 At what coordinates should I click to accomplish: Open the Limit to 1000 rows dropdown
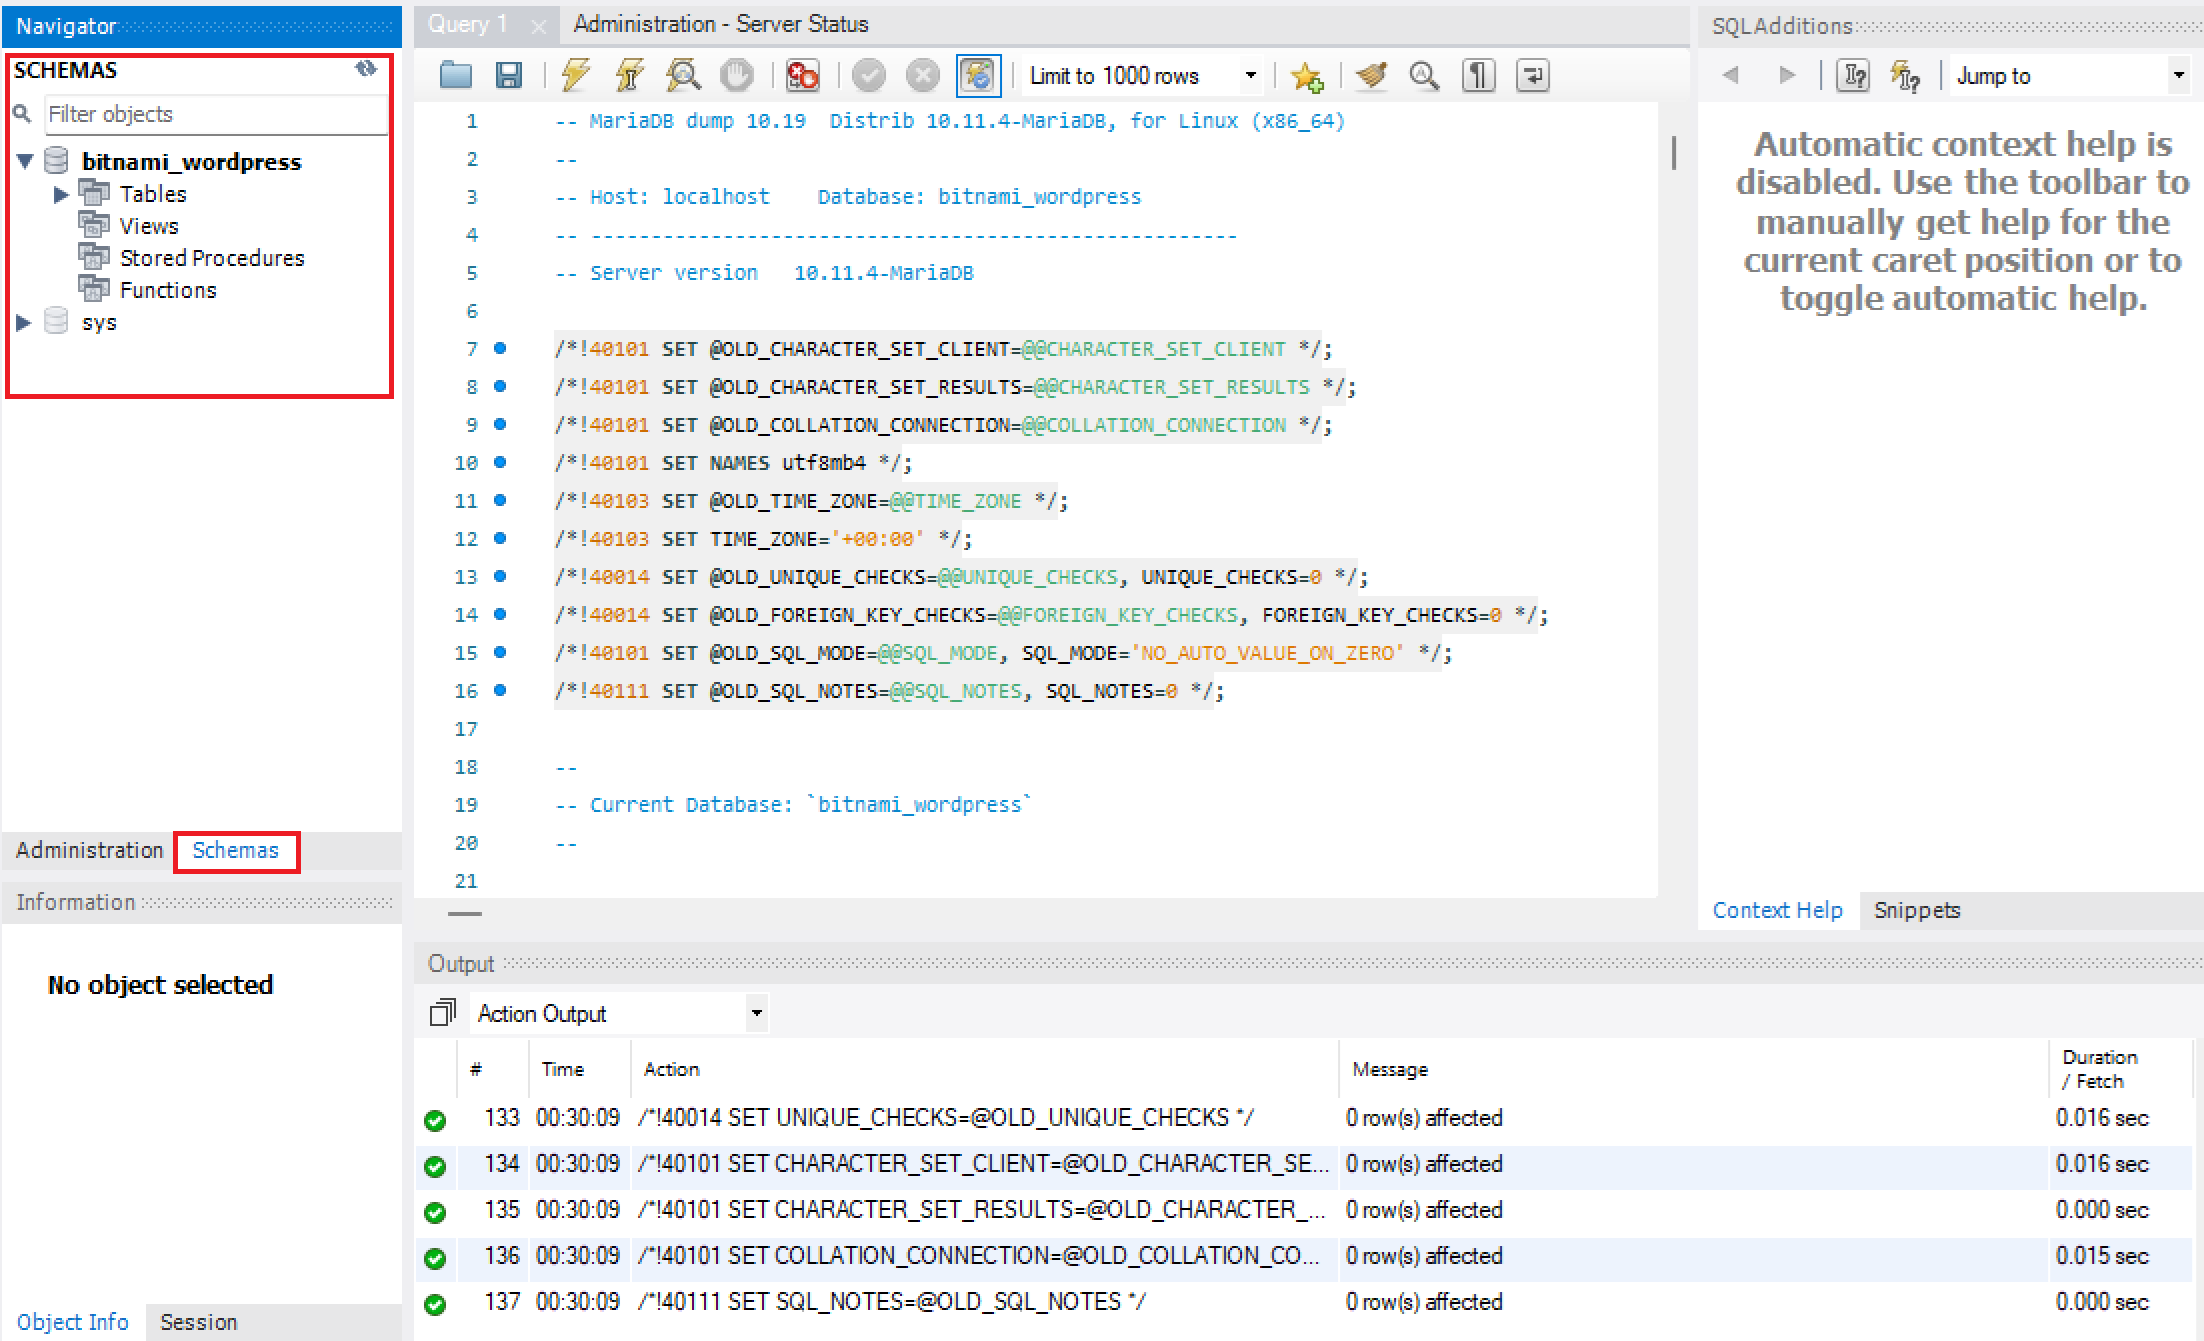pyautogui.click(x=1250, y=76)
